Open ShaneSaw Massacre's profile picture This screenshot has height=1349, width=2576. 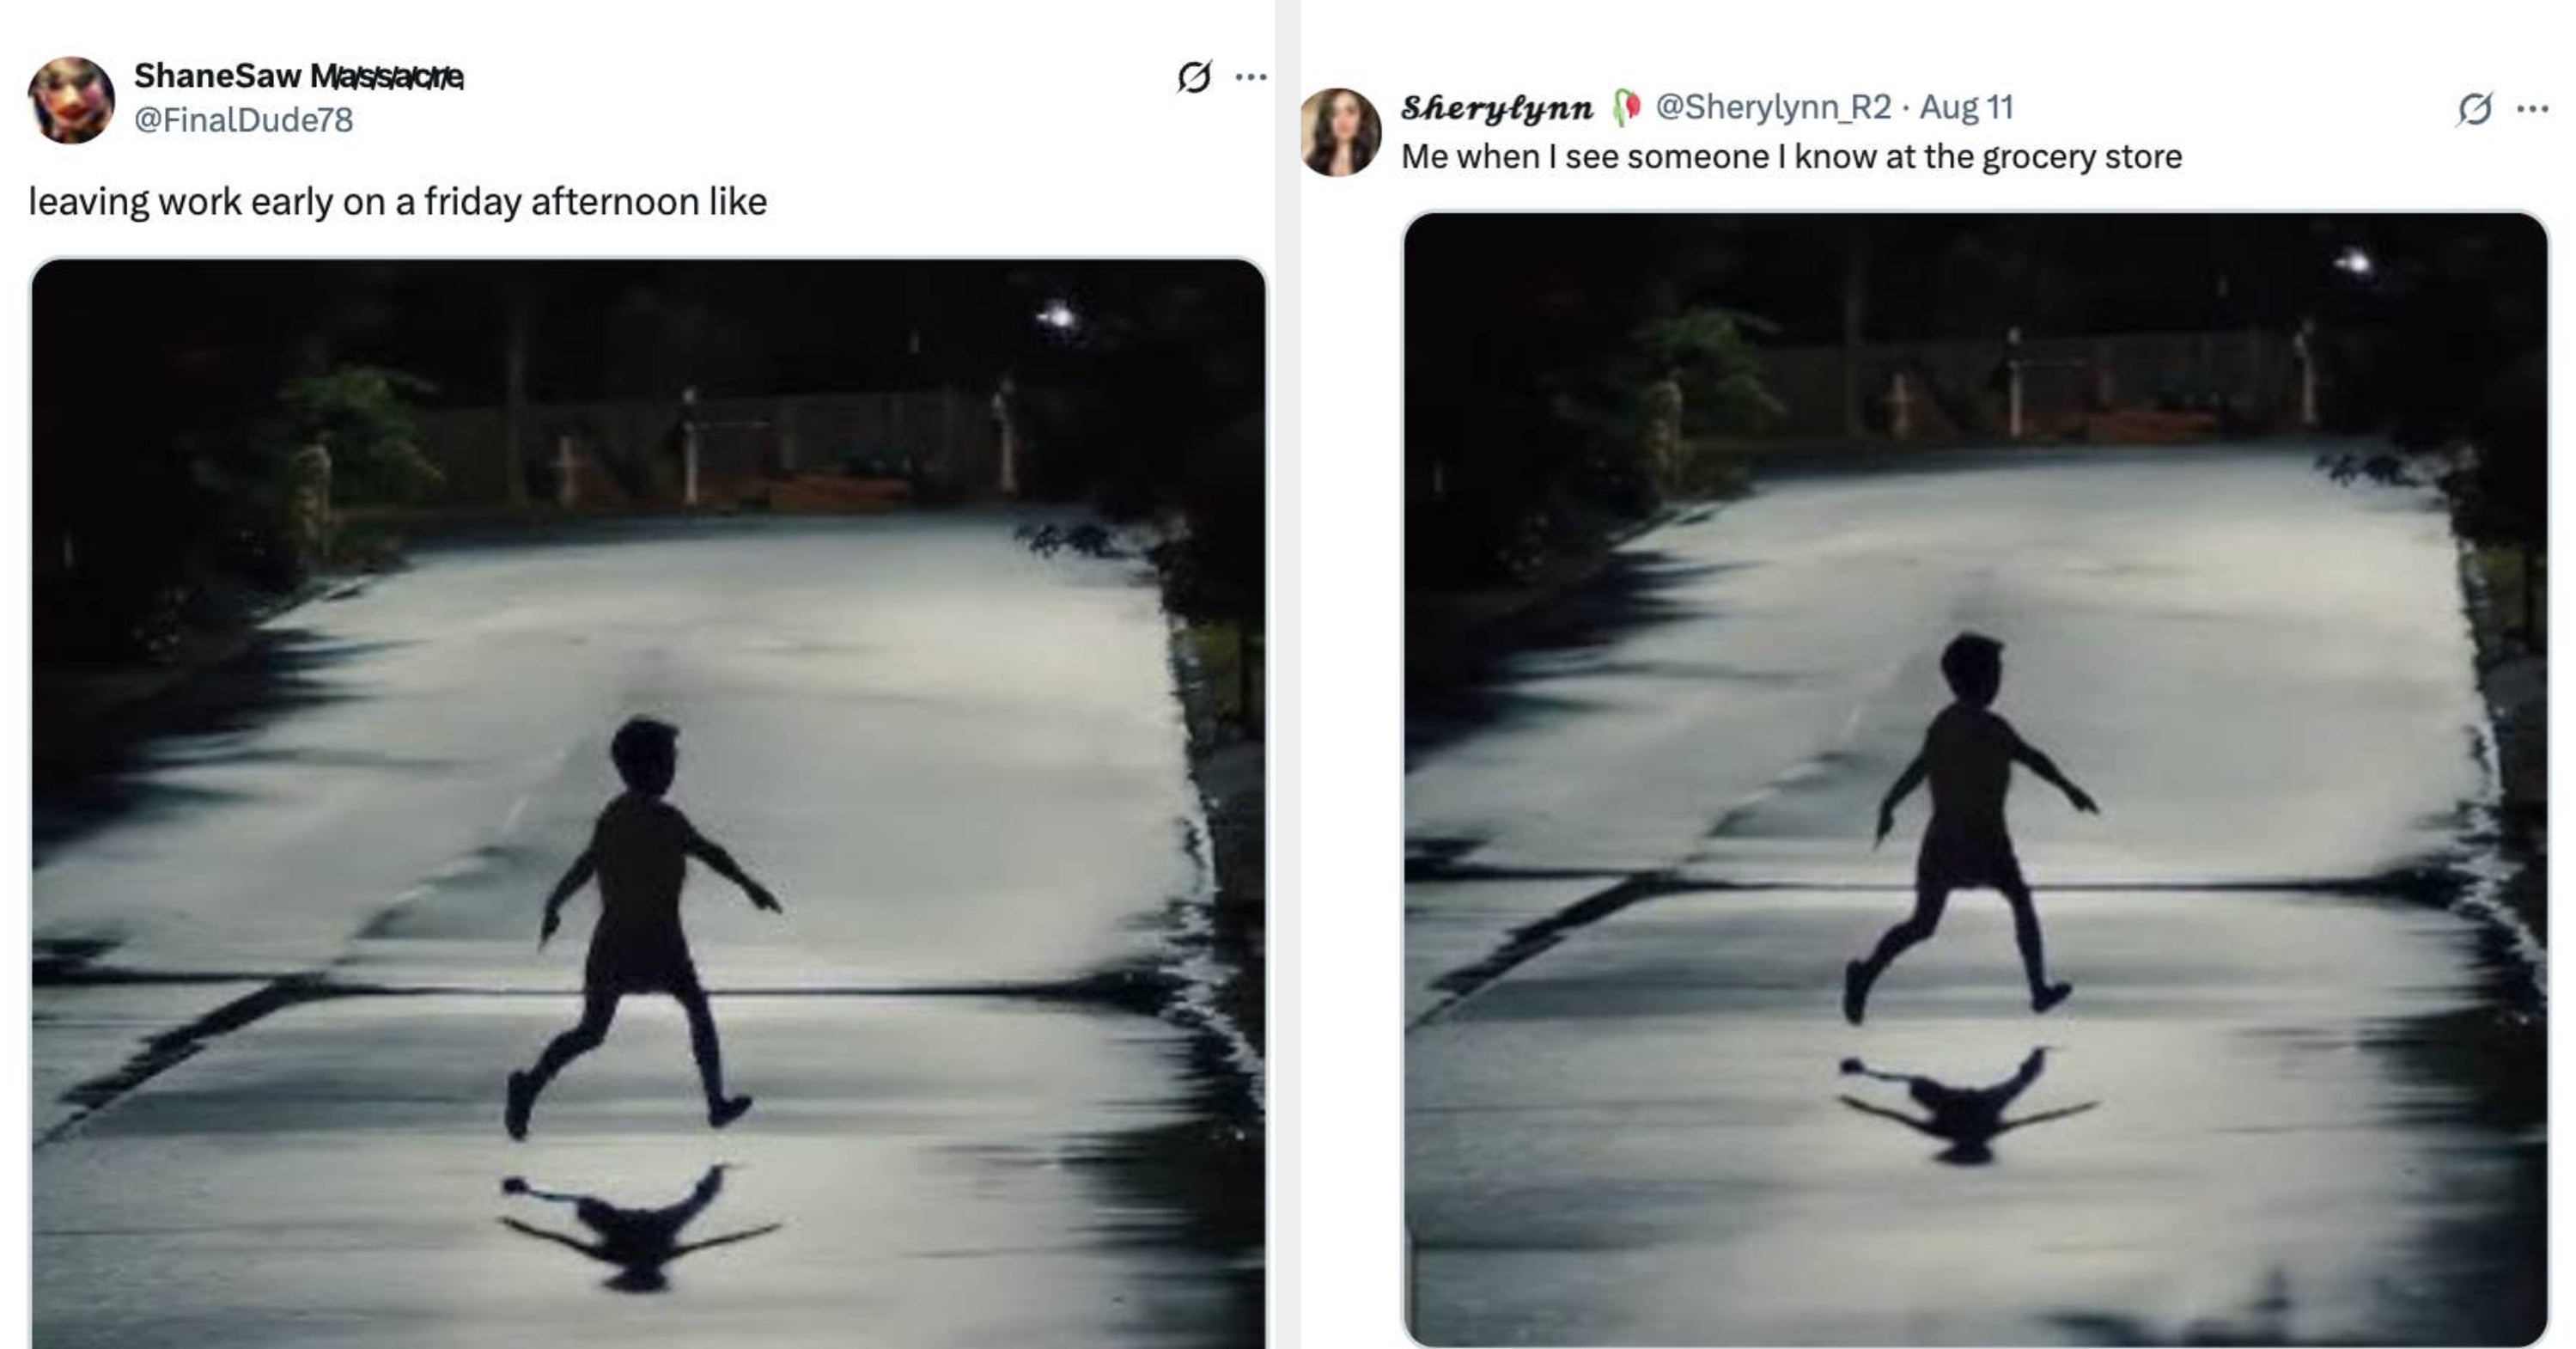[x=71, y=100]
